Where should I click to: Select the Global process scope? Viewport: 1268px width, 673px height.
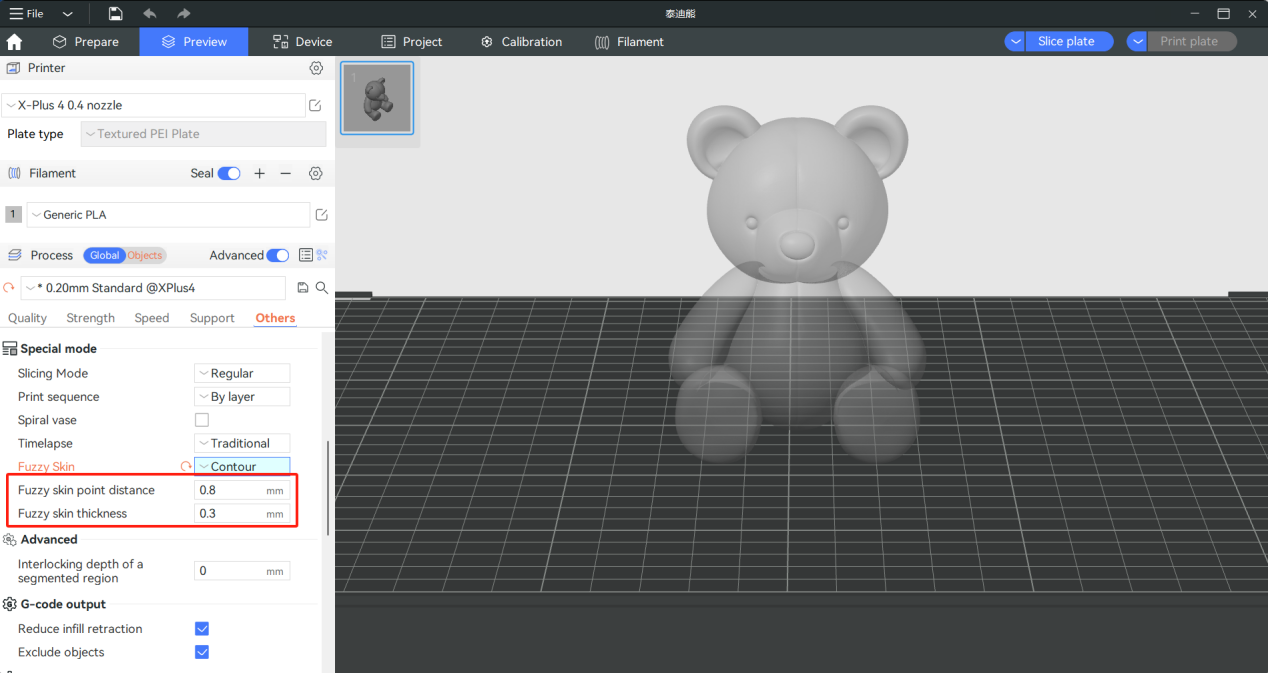click(104, 255)
